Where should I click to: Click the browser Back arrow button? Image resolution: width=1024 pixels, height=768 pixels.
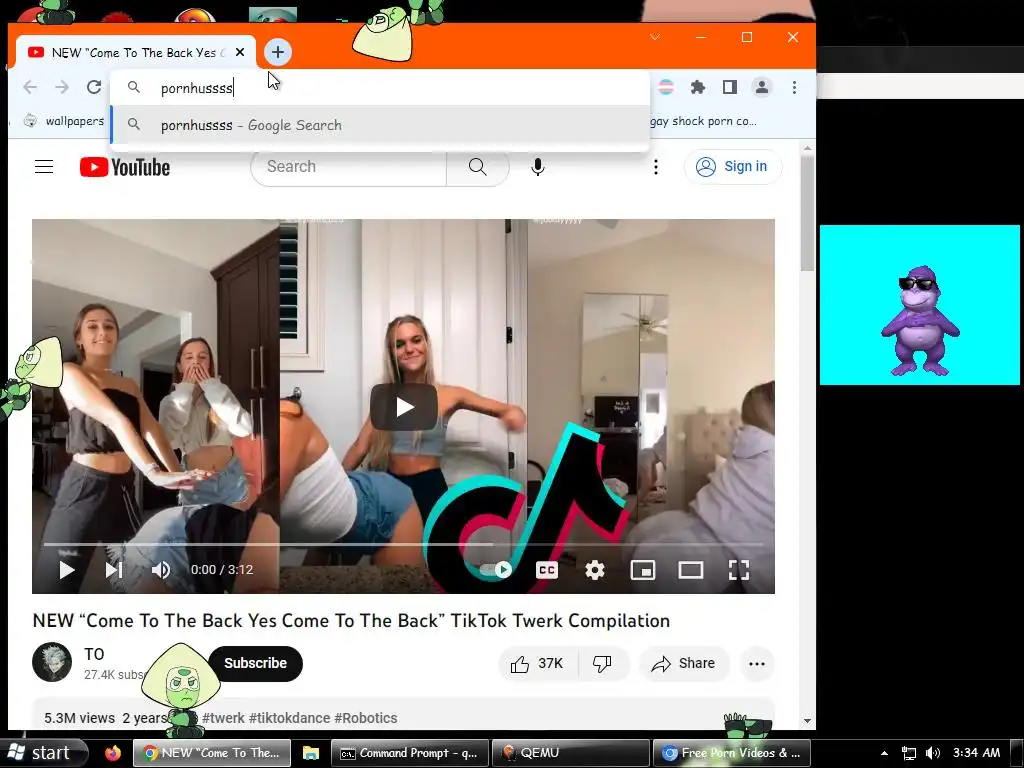pos(30,87)
